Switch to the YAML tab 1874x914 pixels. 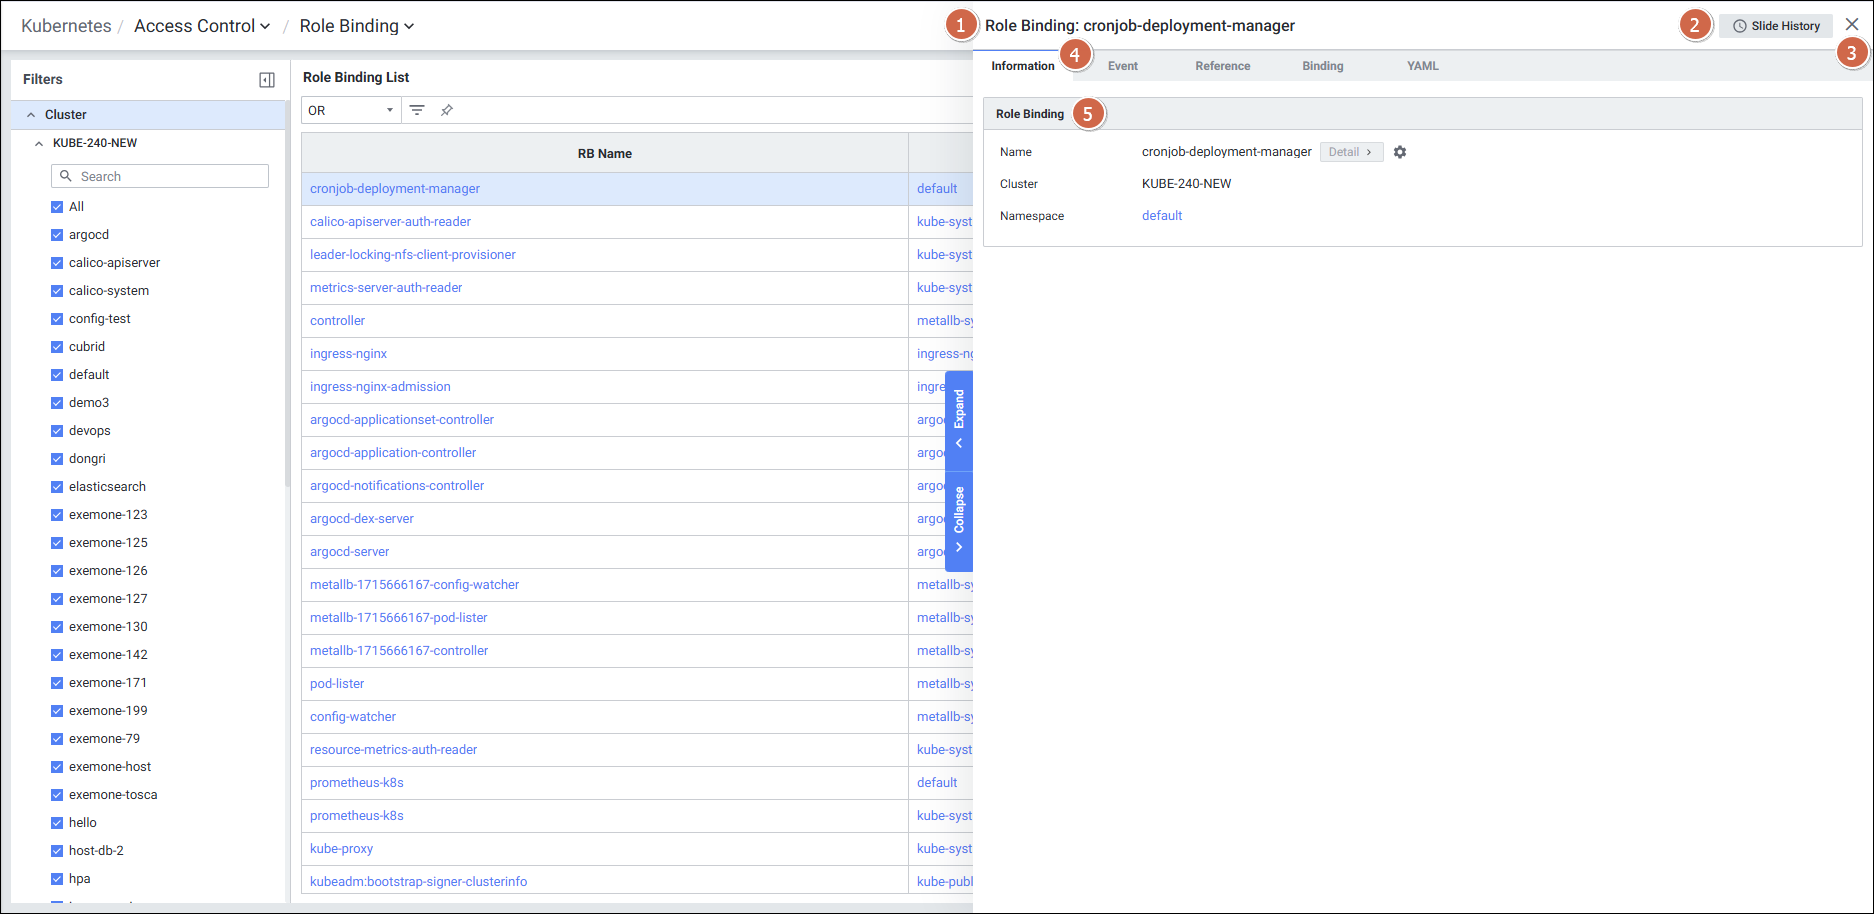point(1422,66)
